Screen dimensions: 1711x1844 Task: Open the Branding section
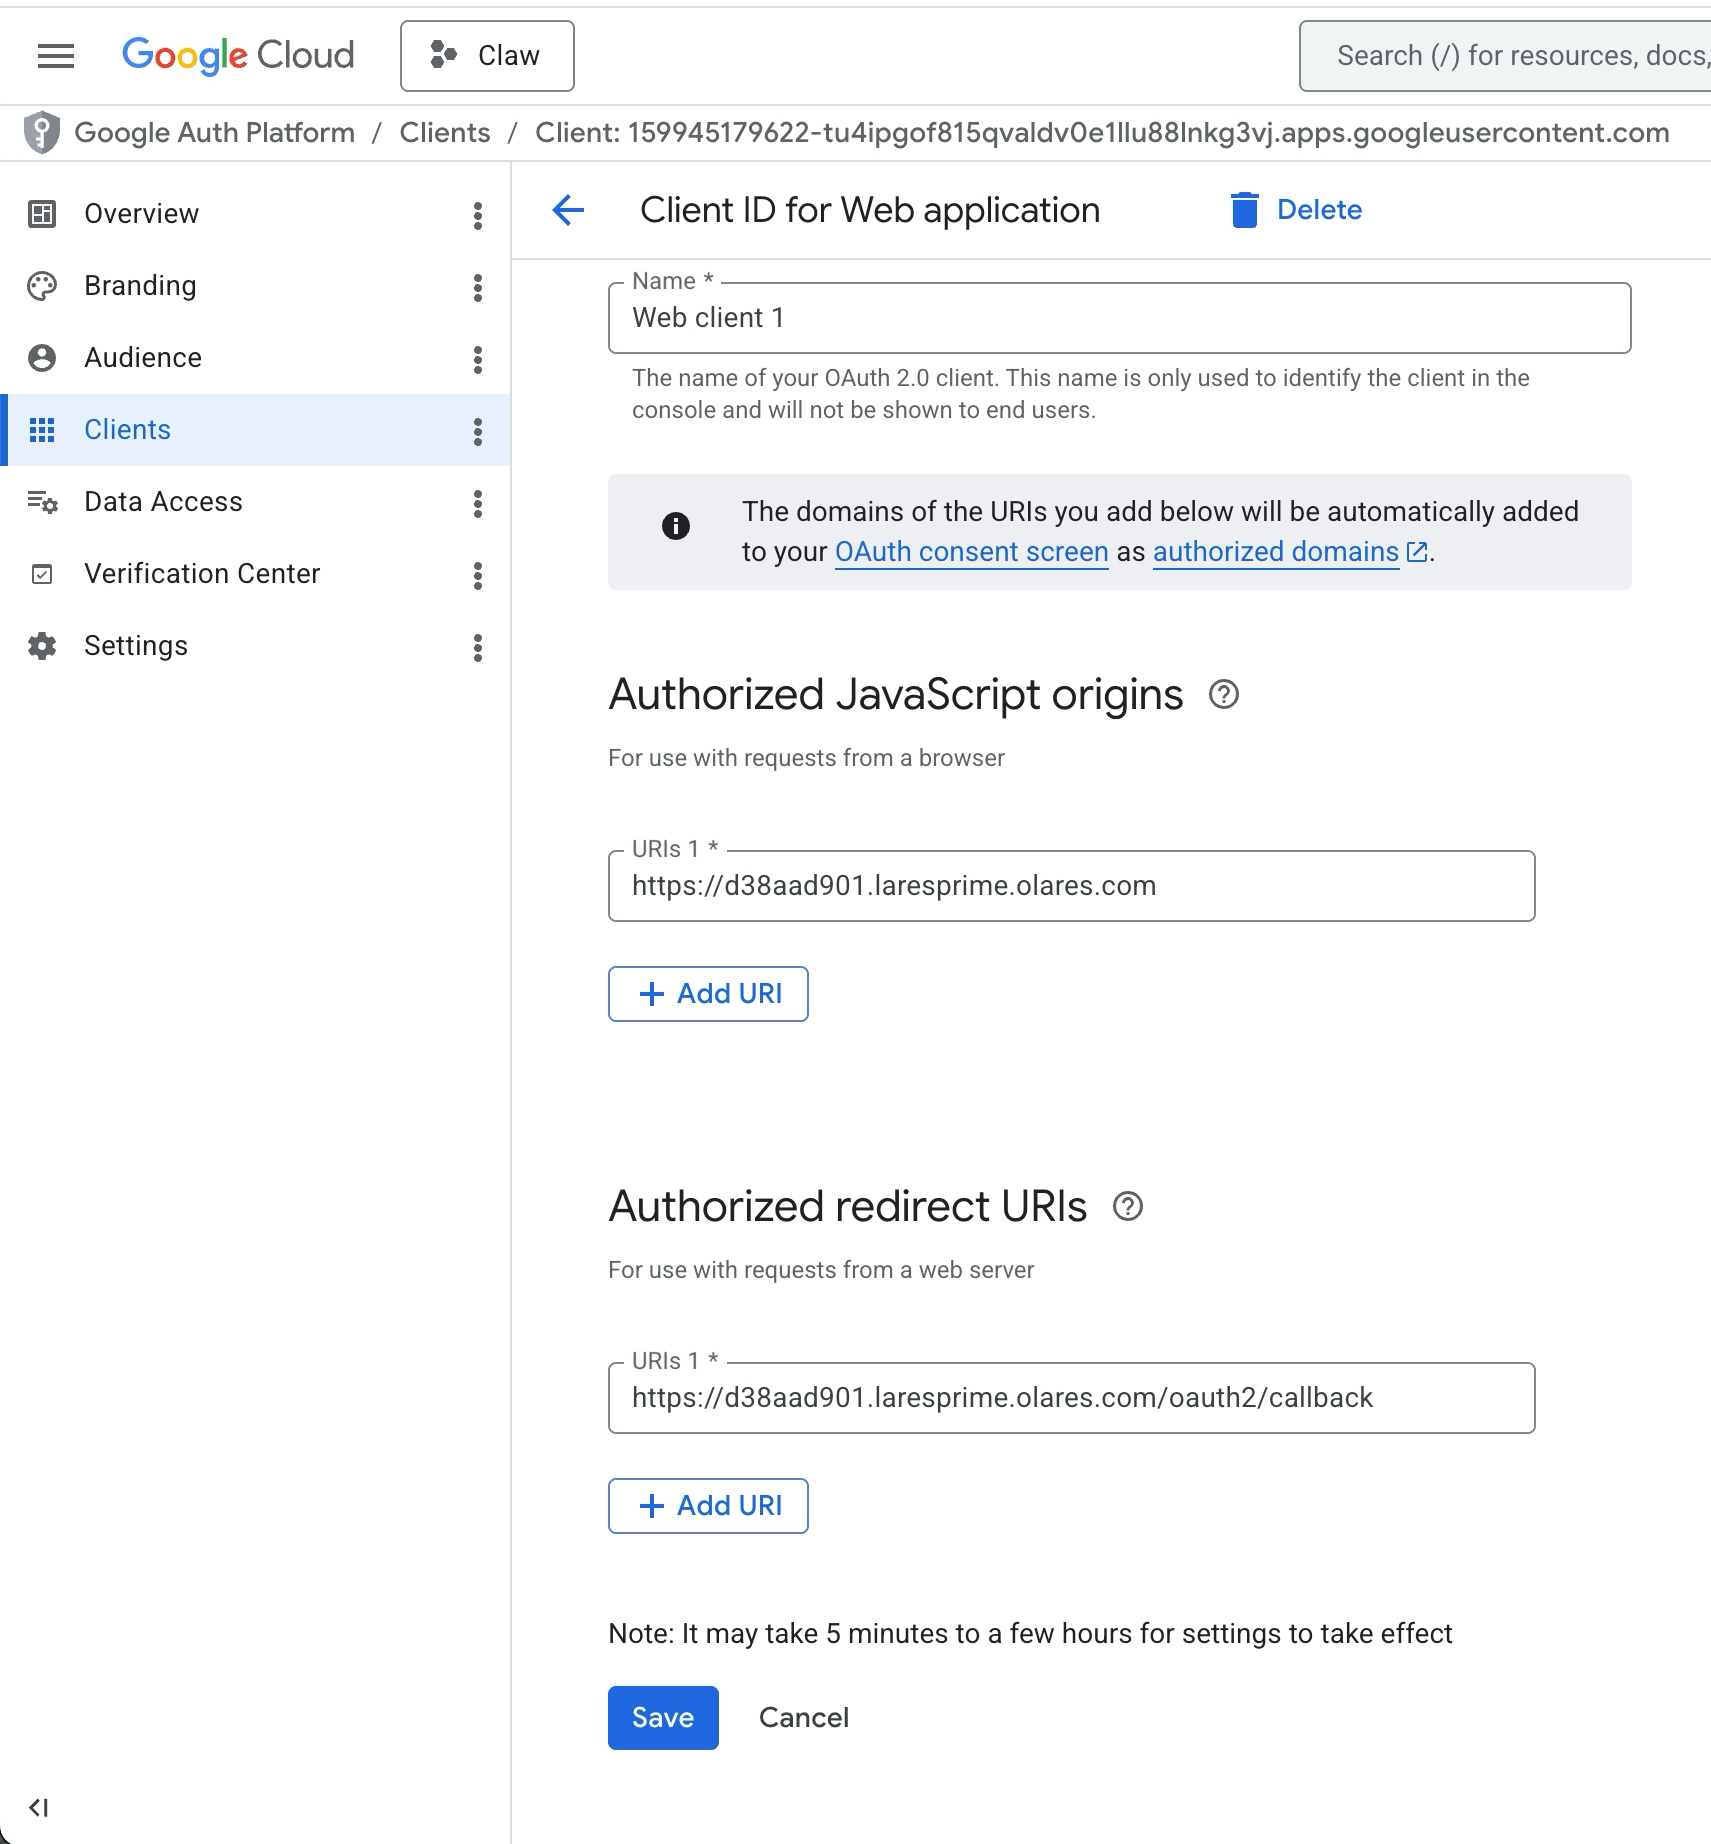tap(140, 286)
